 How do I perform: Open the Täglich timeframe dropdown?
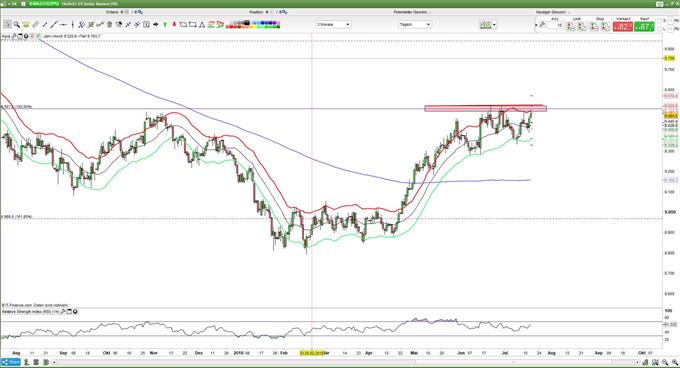pos(415,25)
